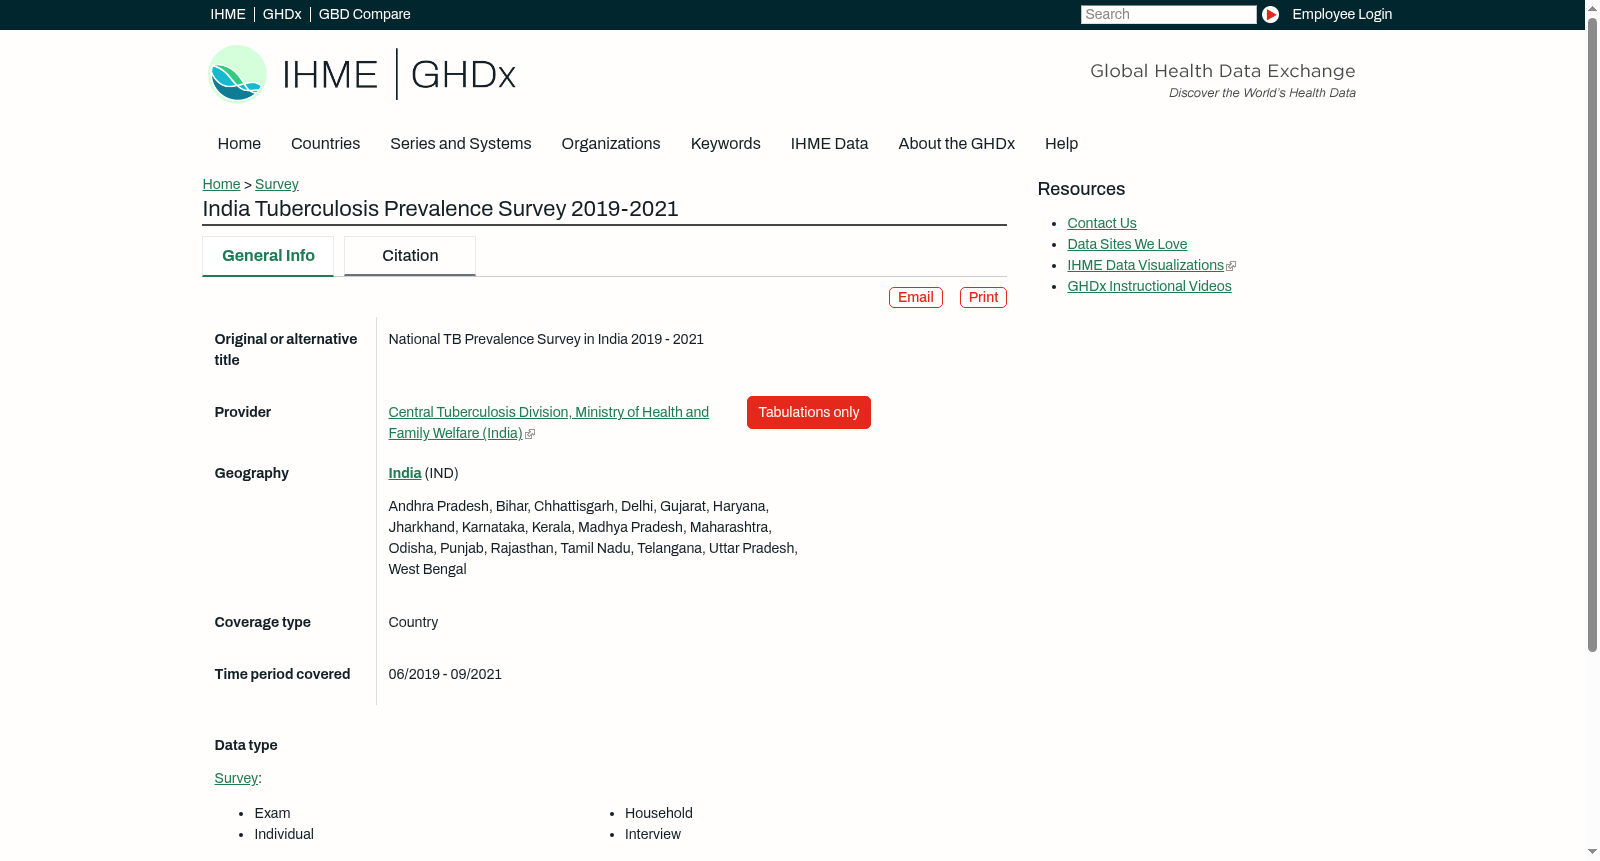Click IHME link in top bar
Image resolution: width=1600 pixels, height=861 pixels.
click(228, 14)
